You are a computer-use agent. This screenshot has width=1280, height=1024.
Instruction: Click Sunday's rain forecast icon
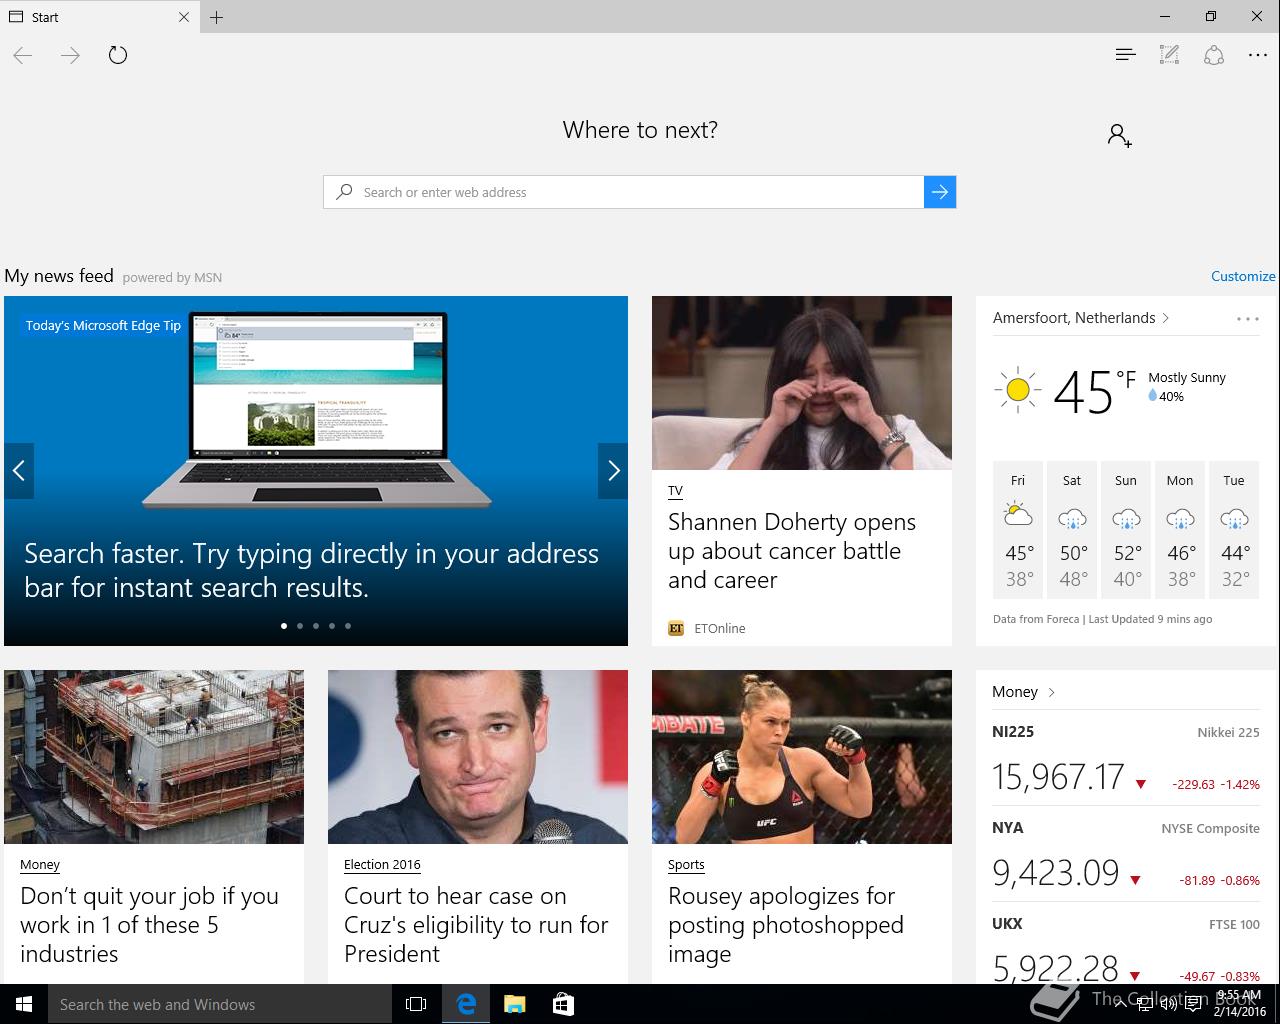coord(1126,518)
